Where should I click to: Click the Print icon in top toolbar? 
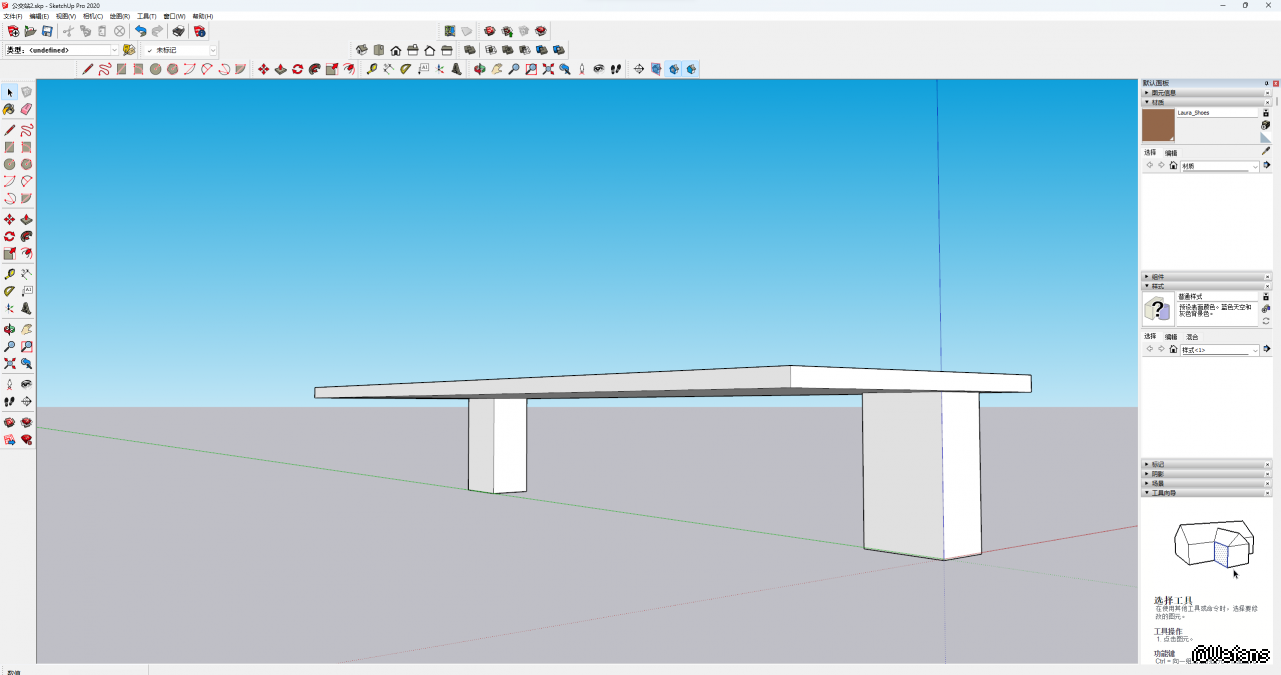[178, 32]
